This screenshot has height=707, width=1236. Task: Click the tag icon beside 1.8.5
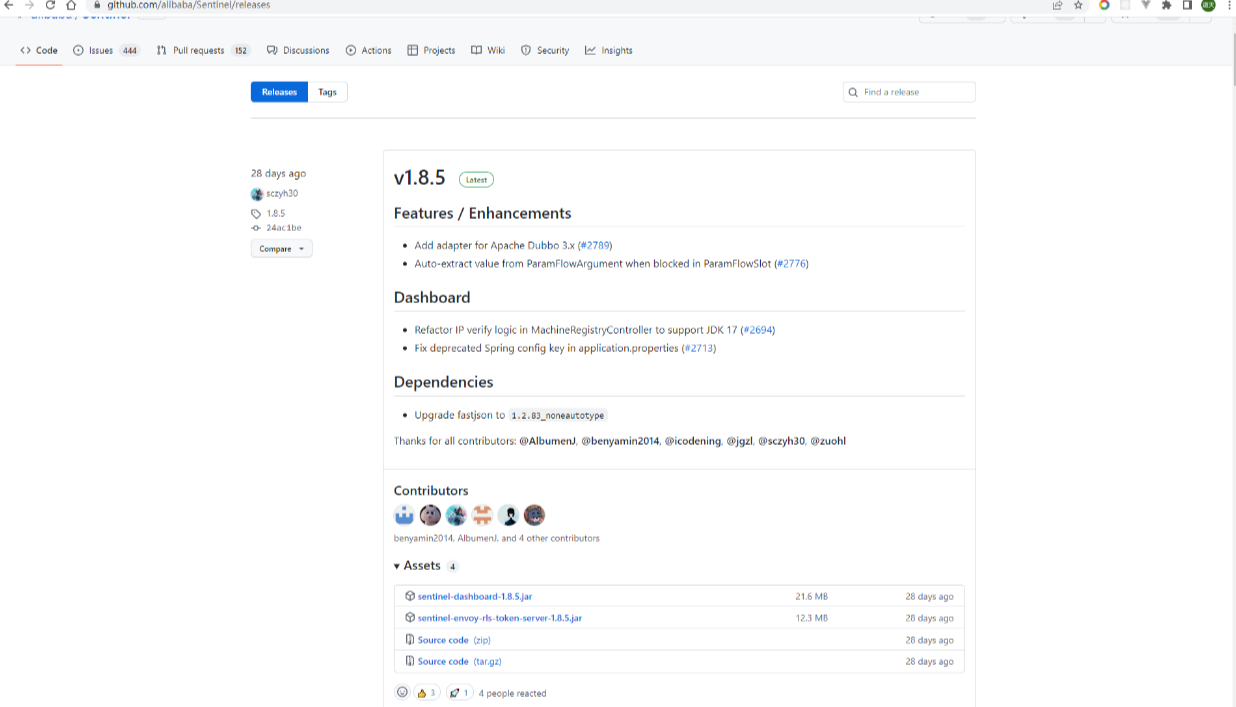click(x=256, y=214)
